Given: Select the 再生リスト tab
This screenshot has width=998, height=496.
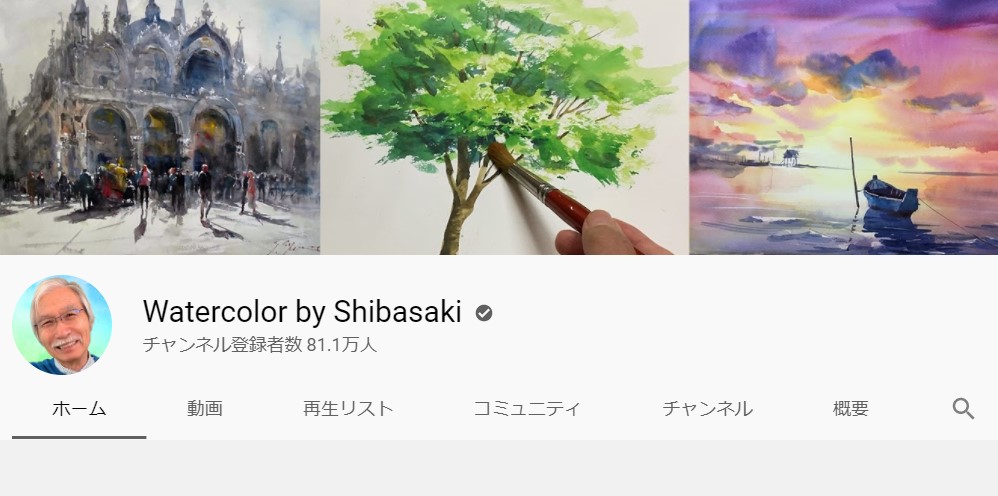Looking at the screenshot, I should click(348, 409).
